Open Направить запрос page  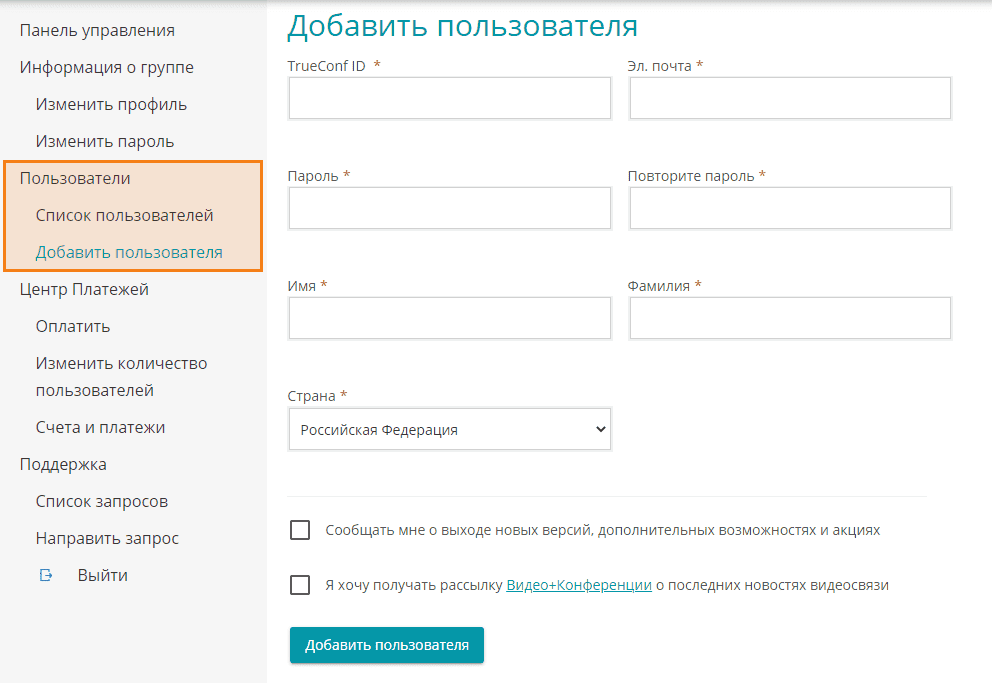(107, 539)
